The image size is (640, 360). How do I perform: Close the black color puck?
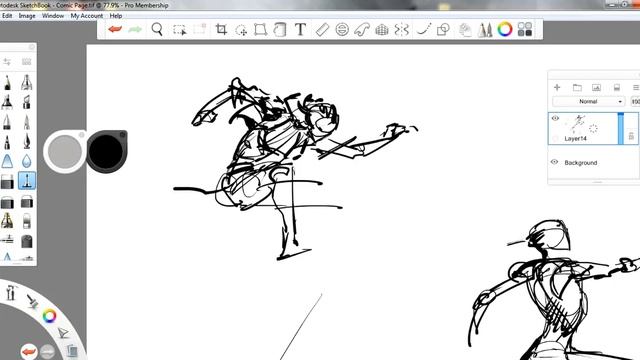tap(122, 135)
